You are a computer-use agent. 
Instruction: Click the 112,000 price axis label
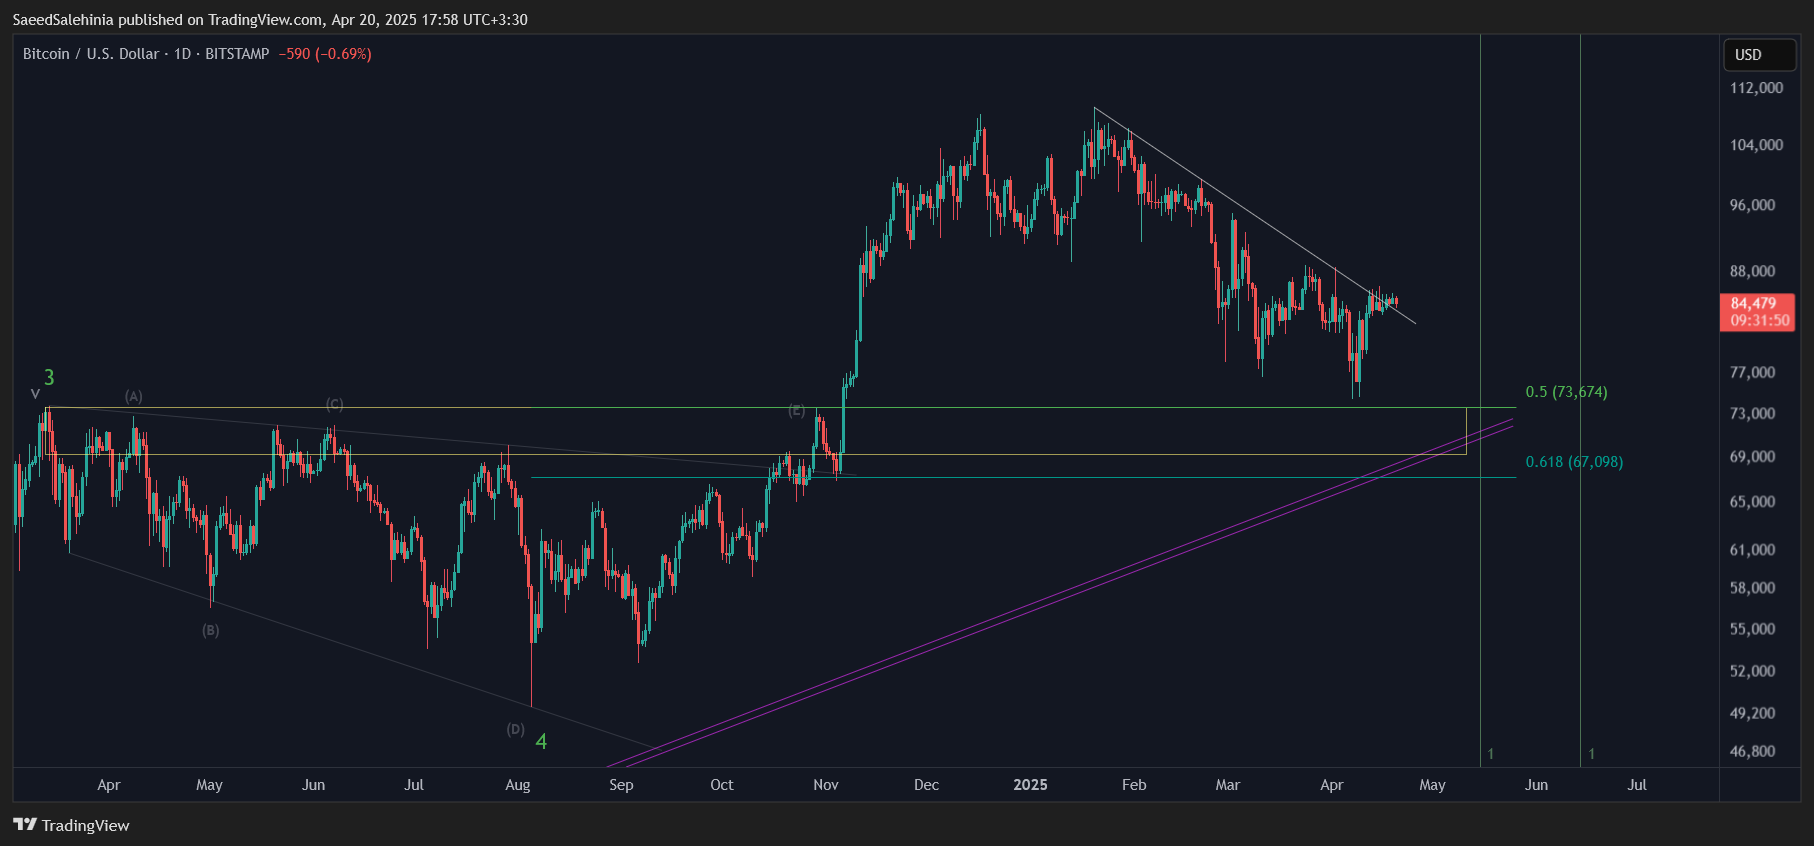(x=1757, y=88)
